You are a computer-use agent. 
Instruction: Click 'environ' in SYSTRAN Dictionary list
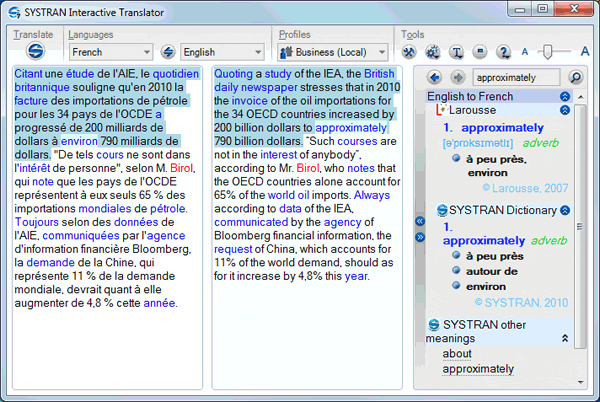point(486,287)
